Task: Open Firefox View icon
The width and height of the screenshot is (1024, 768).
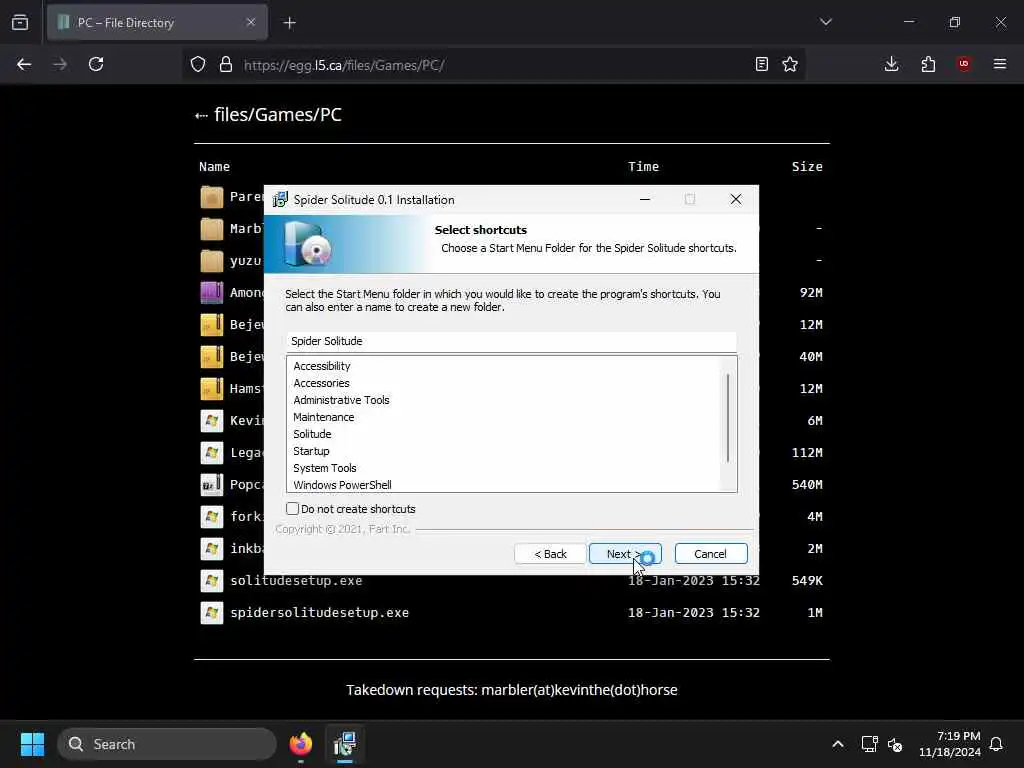Action: click(x=20, y=22)
